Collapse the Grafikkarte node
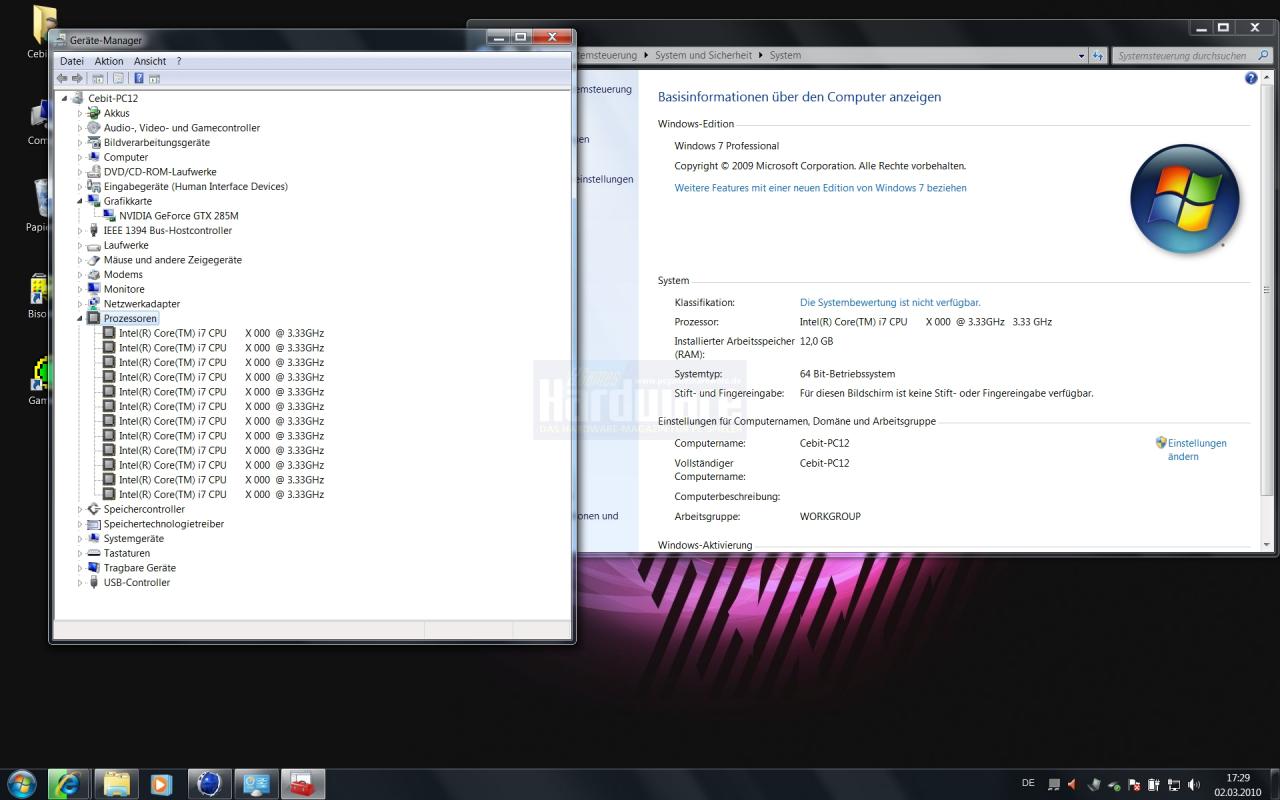This screenshot has height=800, width=1280. (80, 201)
